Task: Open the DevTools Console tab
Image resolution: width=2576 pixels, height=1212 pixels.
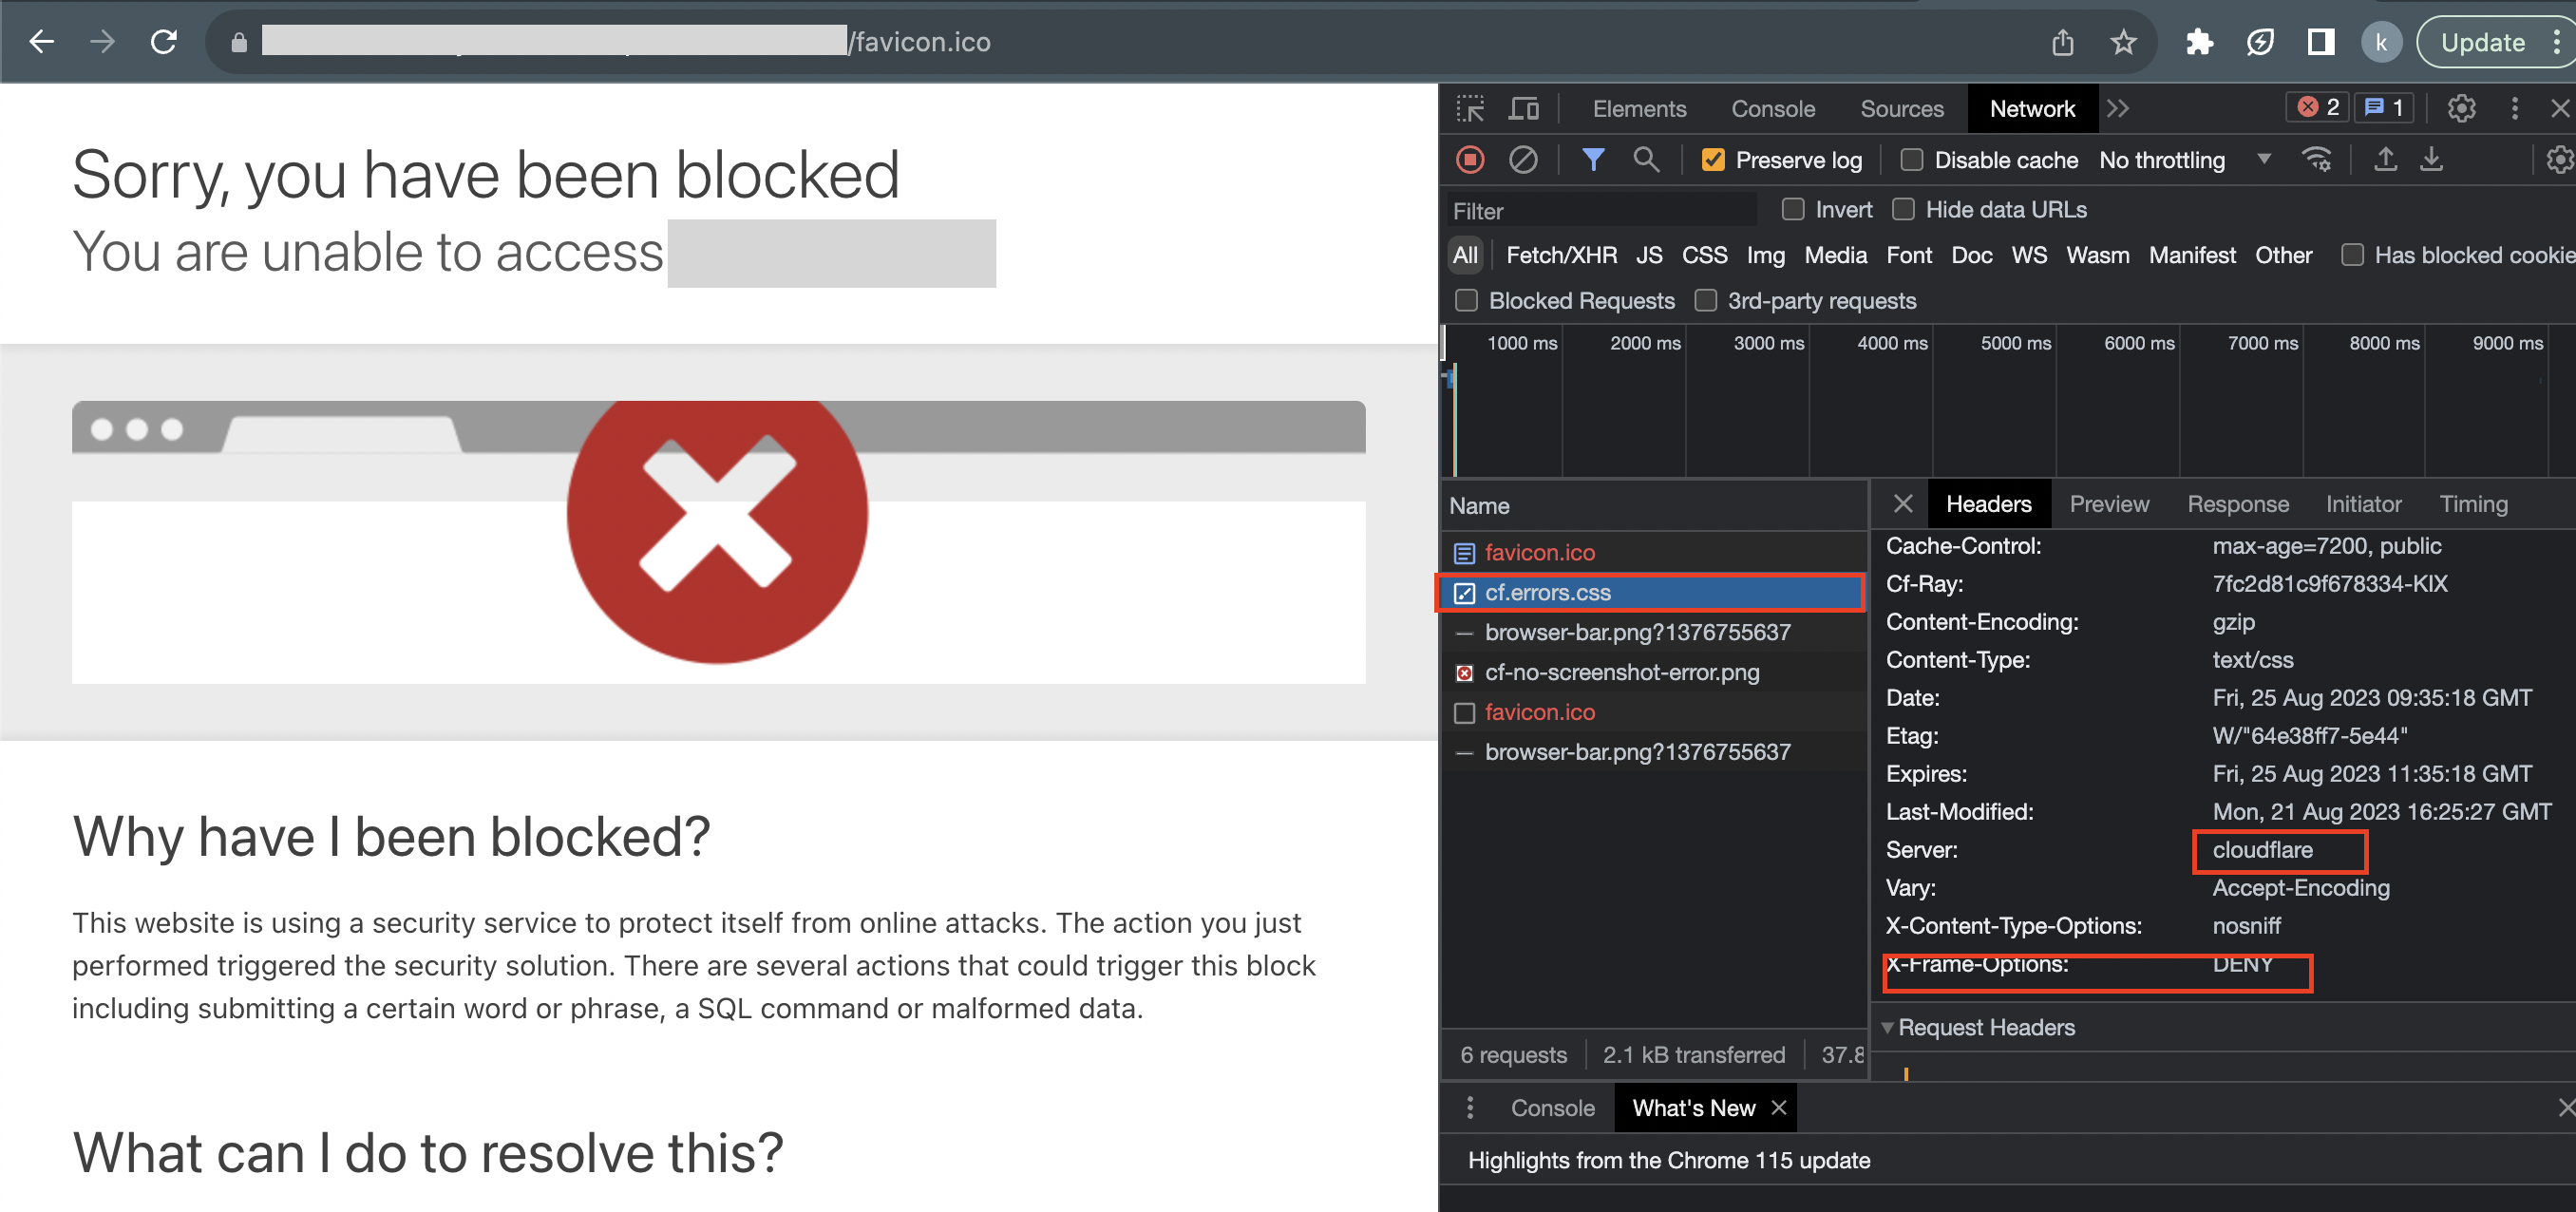Action: pyautogui.click(x=1773, y=109)
